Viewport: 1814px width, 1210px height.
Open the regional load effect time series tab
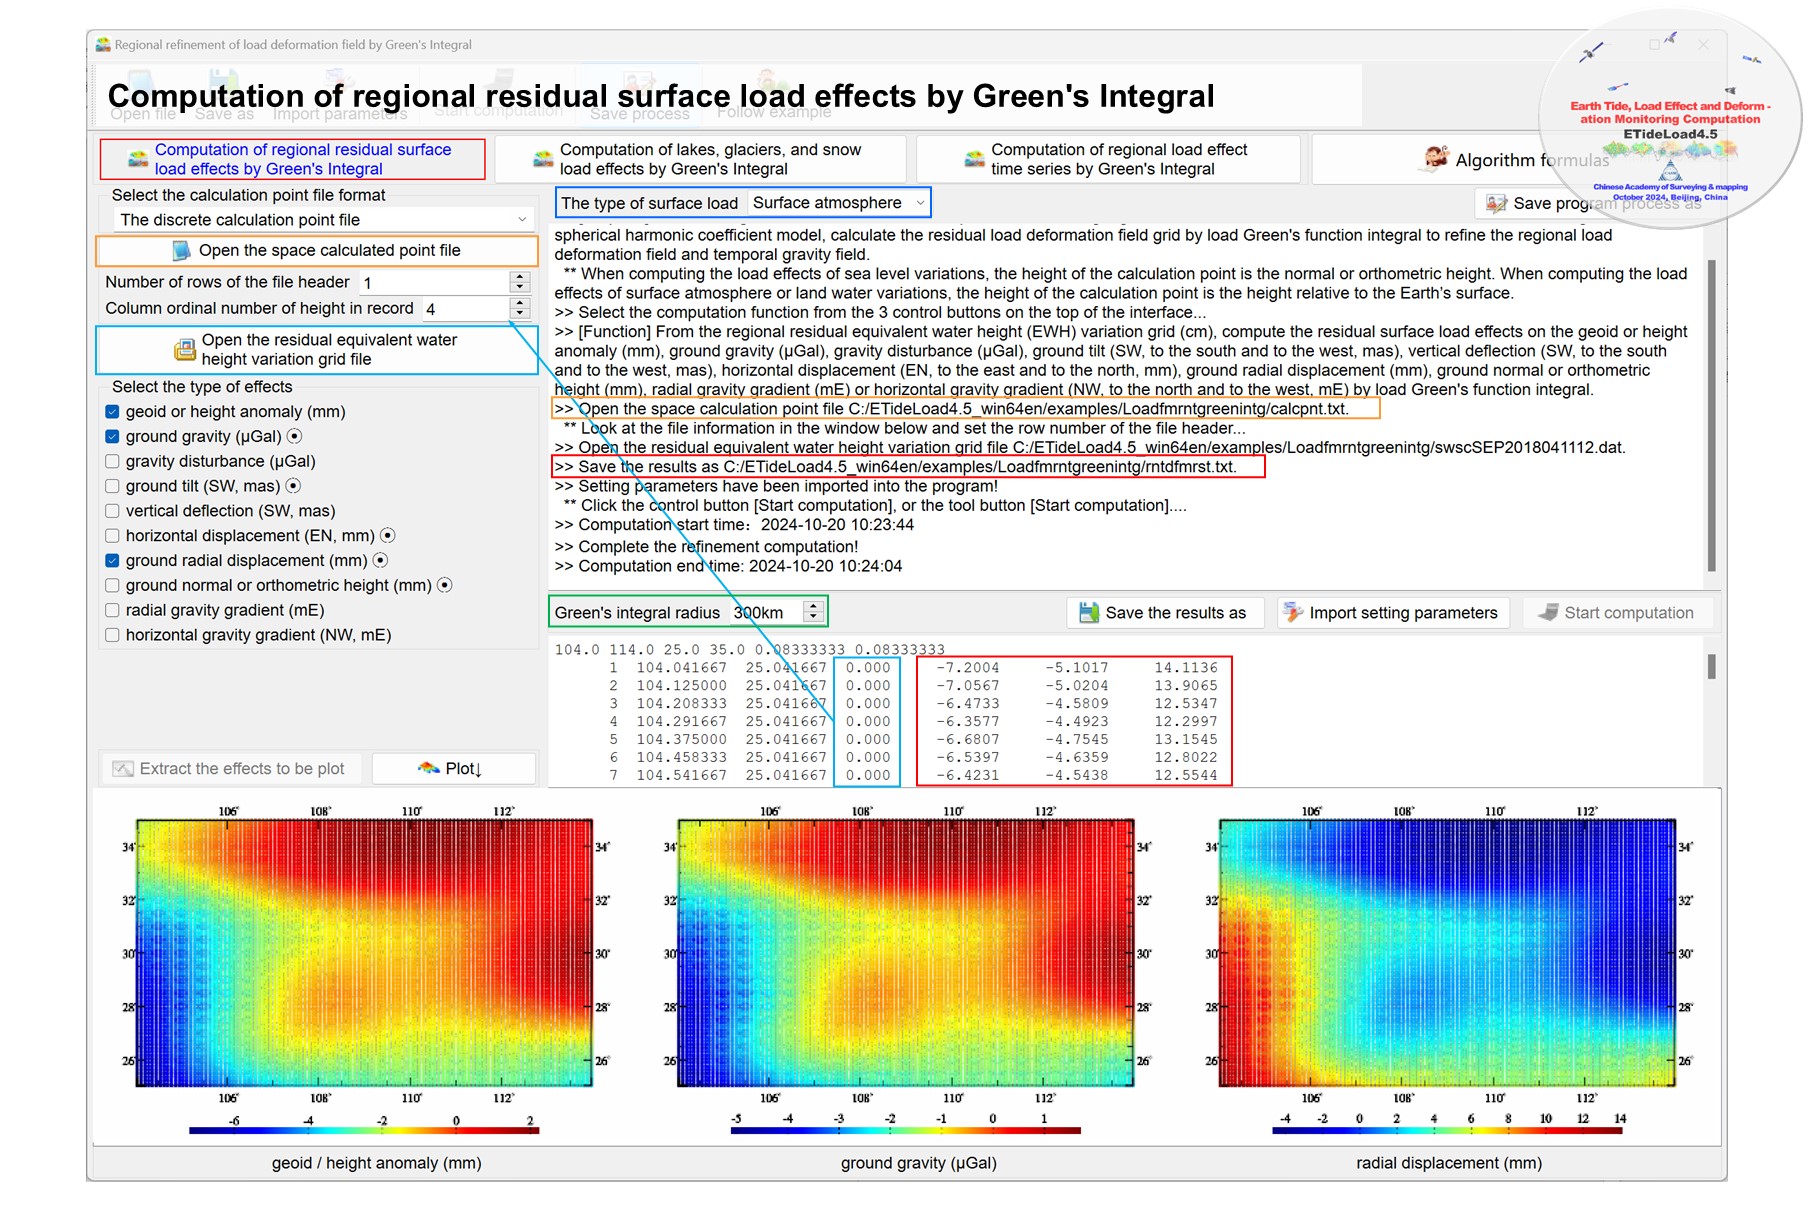coord(1108,159)
